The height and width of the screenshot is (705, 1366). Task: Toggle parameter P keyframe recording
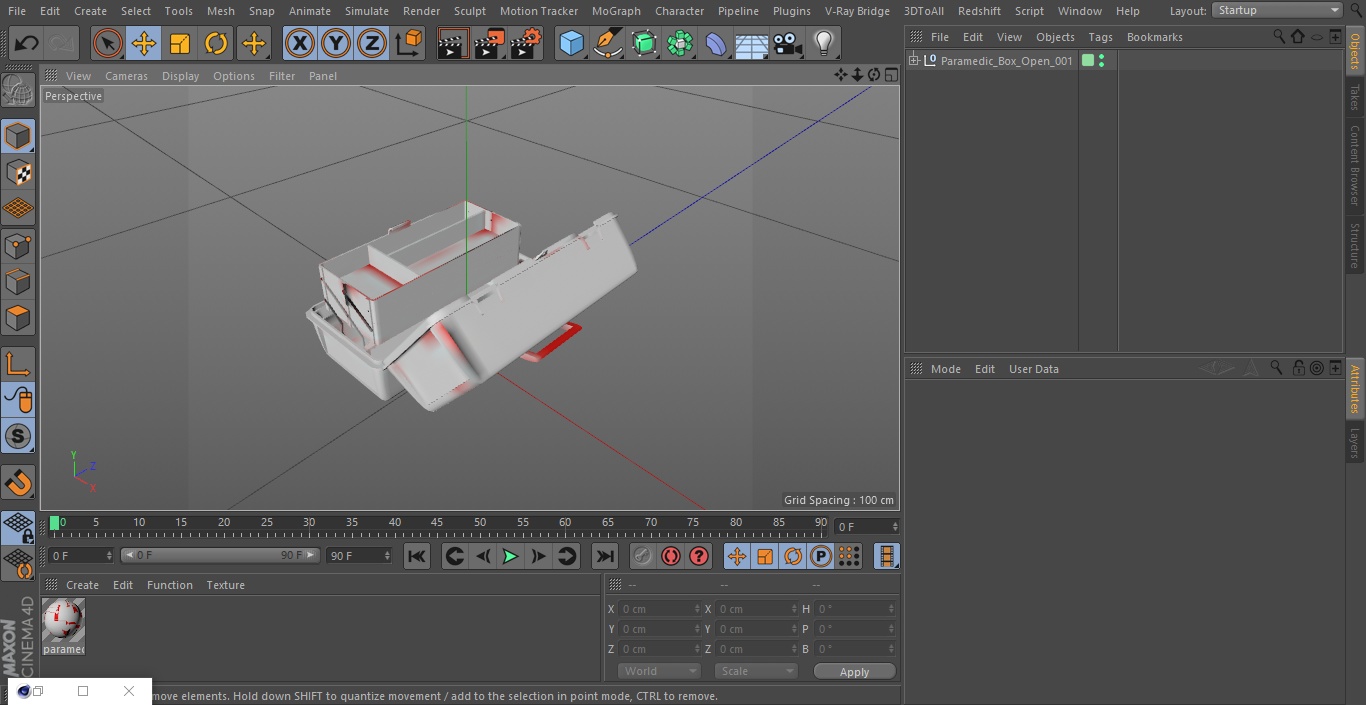(821, 556)
